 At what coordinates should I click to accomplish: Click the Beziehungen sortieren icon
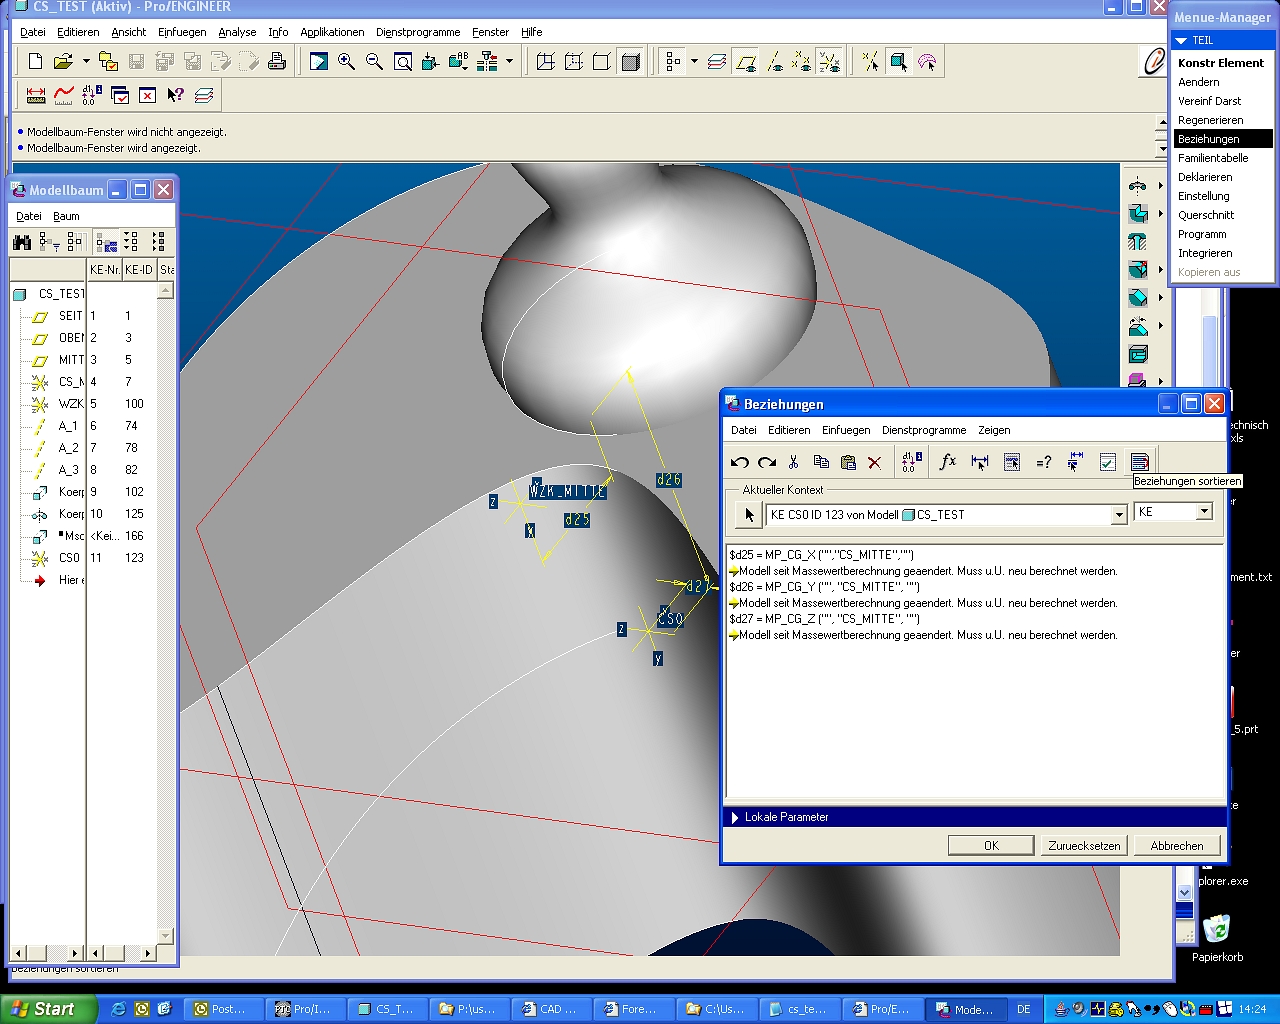pos(1140,462)
